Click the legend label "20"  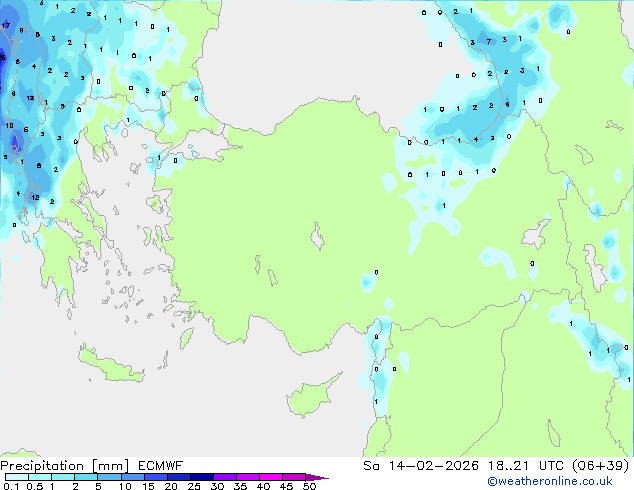[x=171, y=486]
